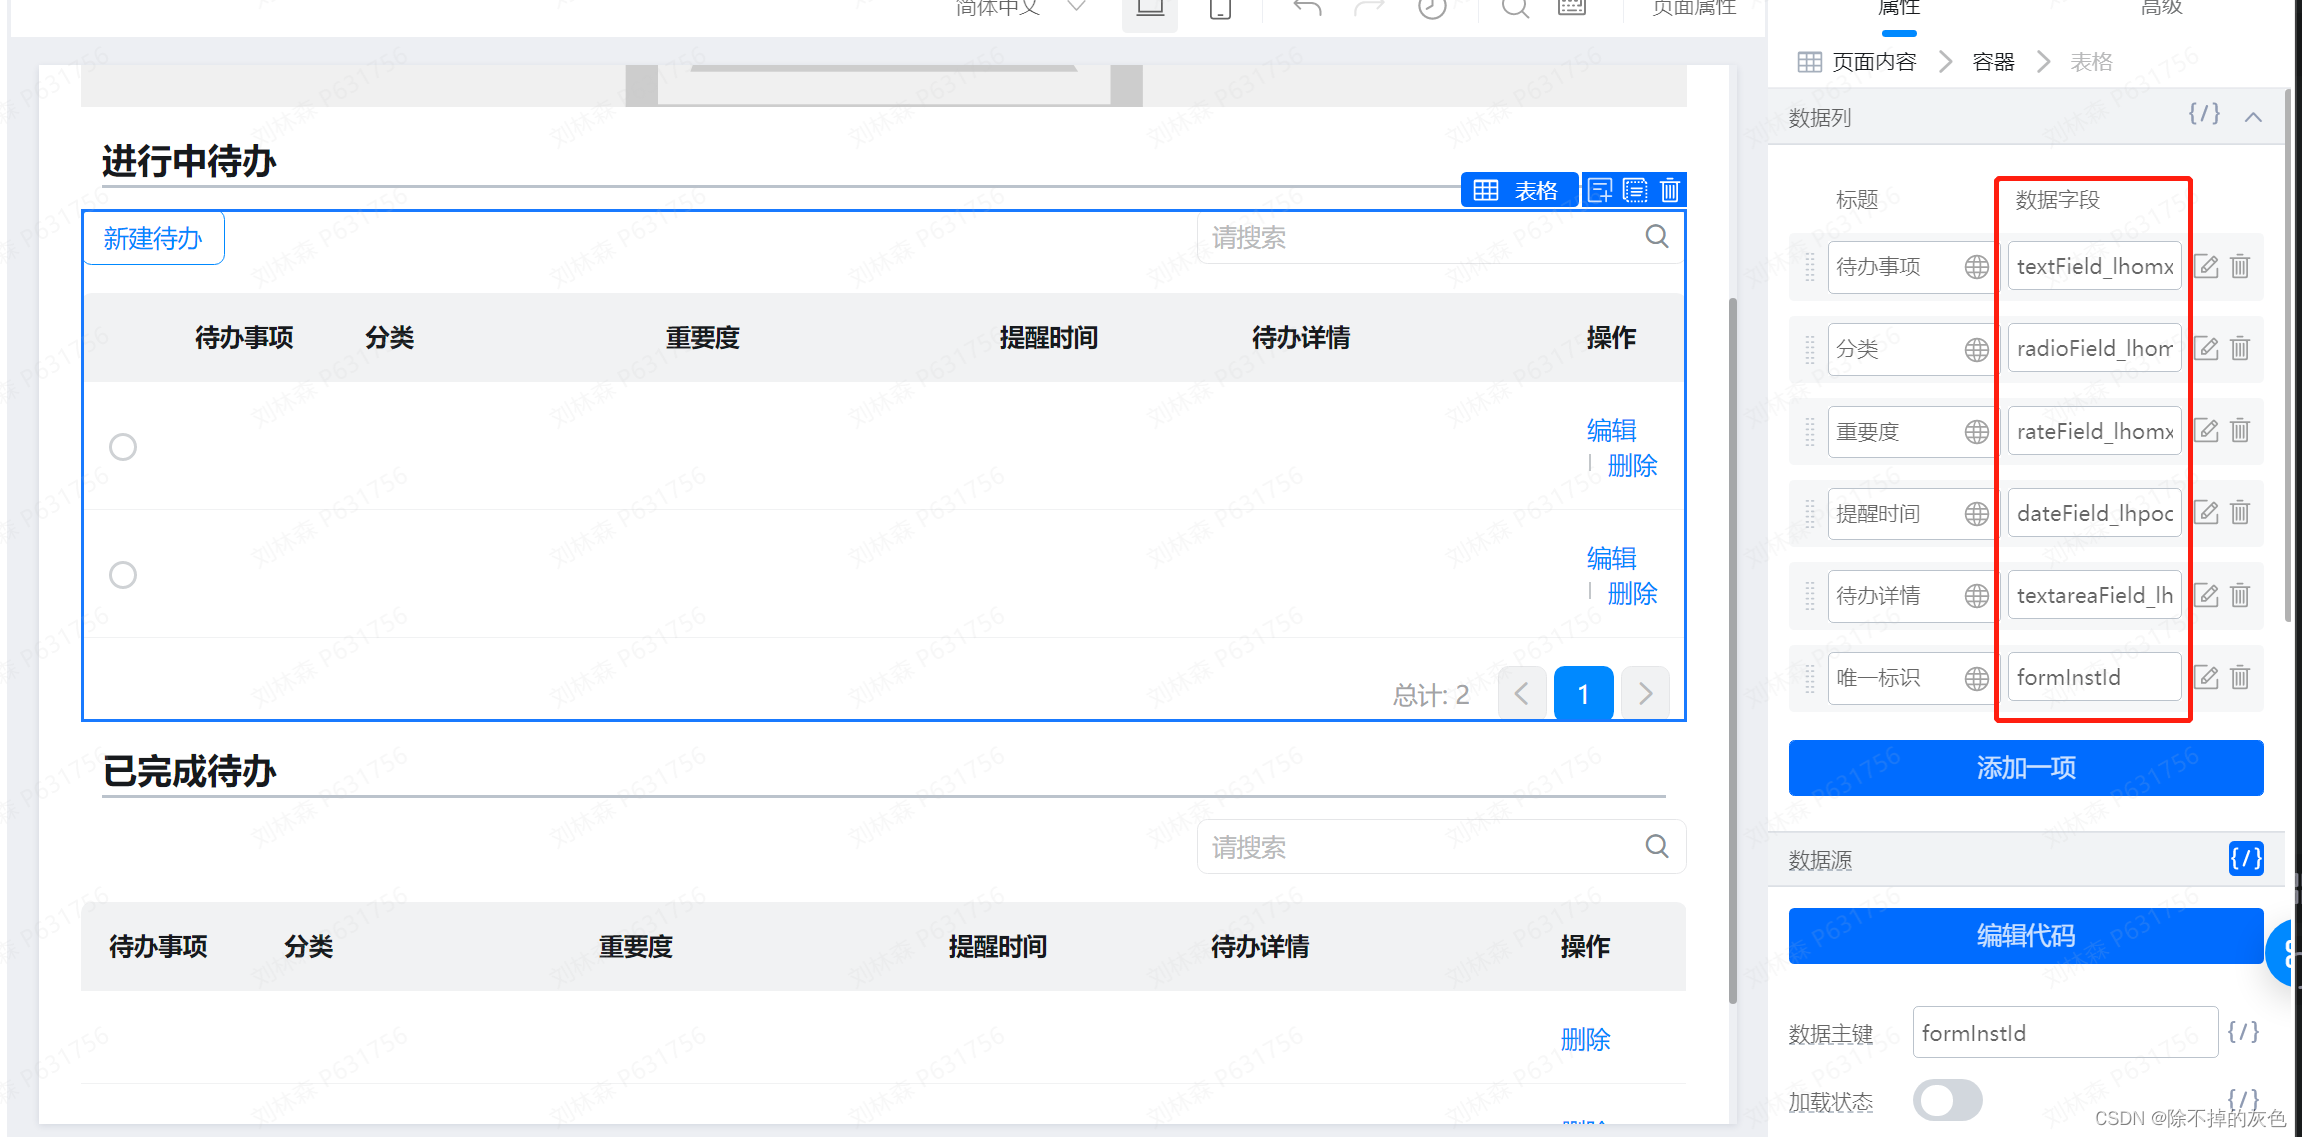Delete the selected 表格 component via trash icon
This screenshot has height=1137, width=2302.
(x=1669, y=190)
